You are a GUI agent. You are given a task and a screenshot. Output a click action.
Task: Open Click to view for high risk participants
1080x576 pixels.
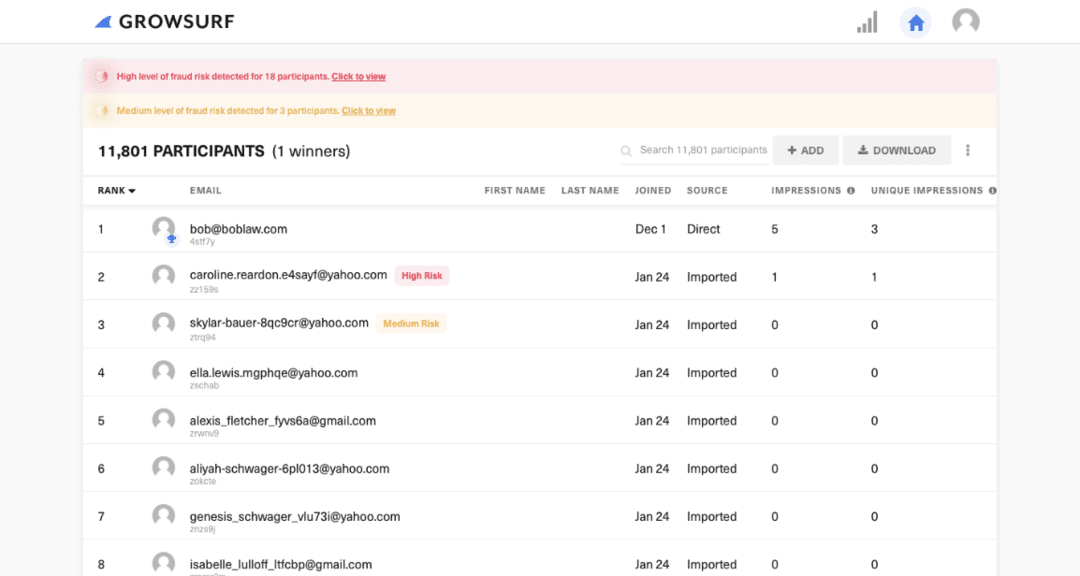click(358, 75)
